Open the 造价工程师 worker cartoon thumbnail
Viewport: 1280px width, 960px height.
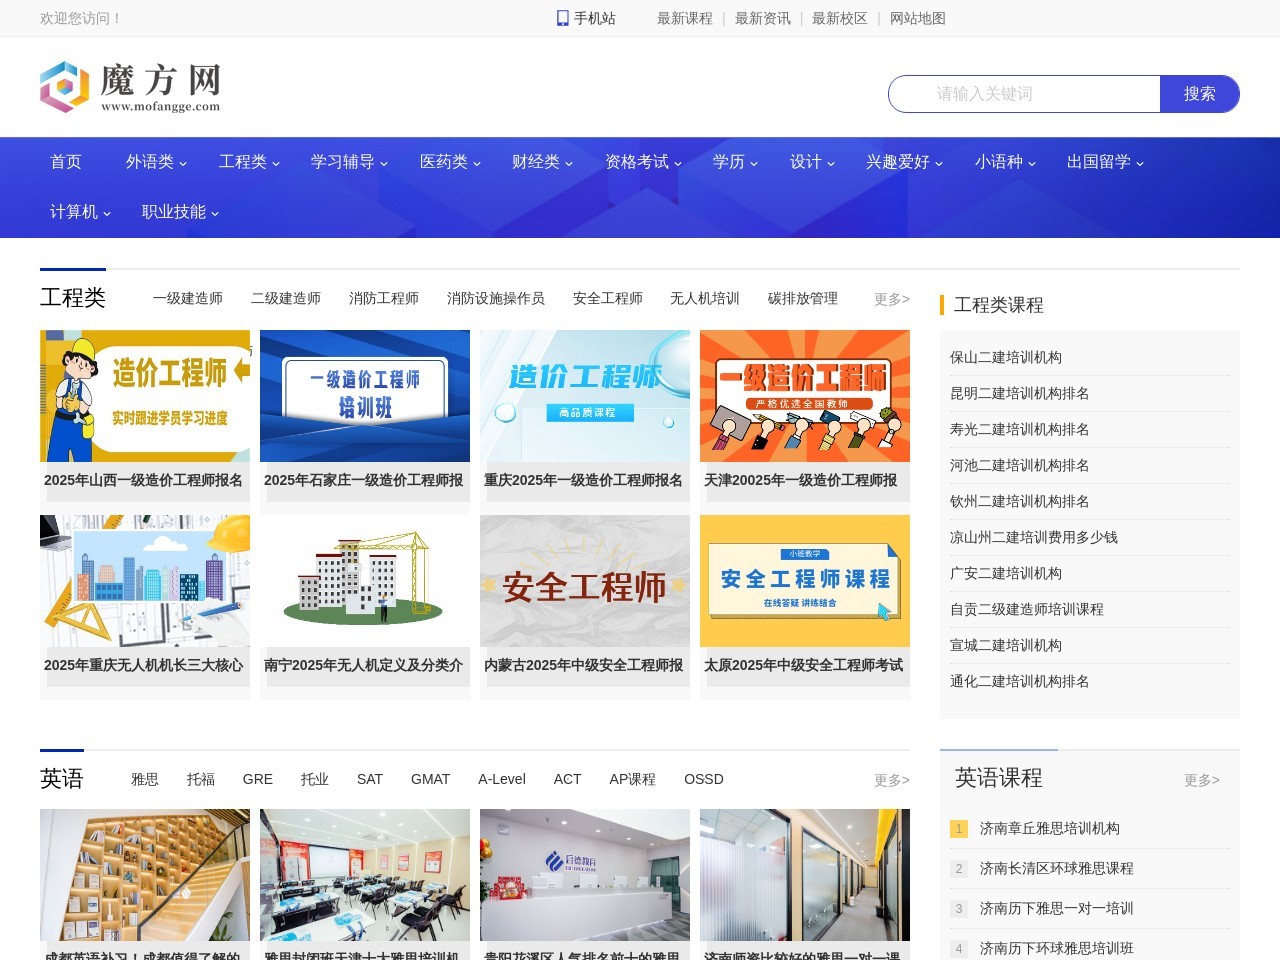click(x=145, y=396)
